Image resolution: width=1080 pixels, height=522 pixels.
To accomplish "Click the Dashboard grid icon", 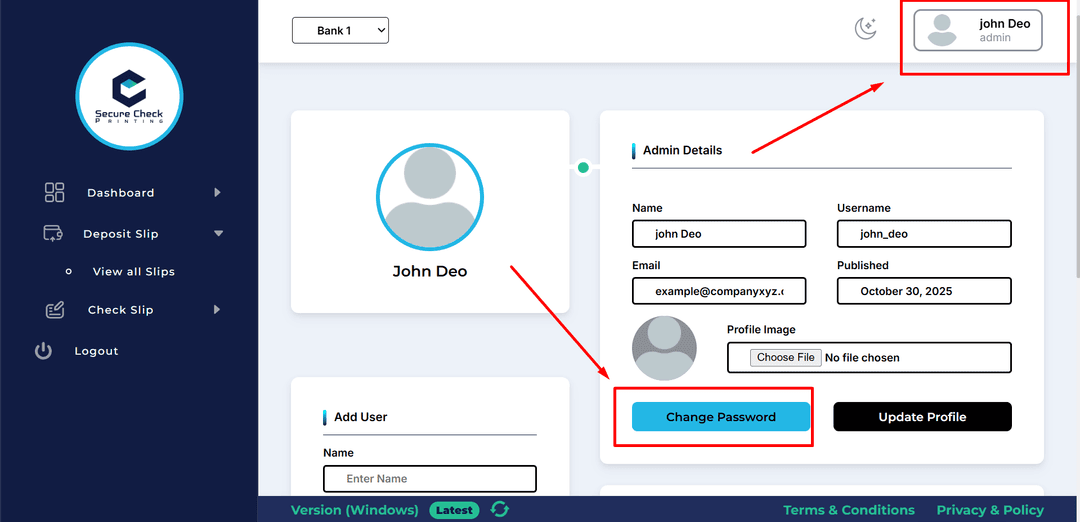I will [54, 193].
